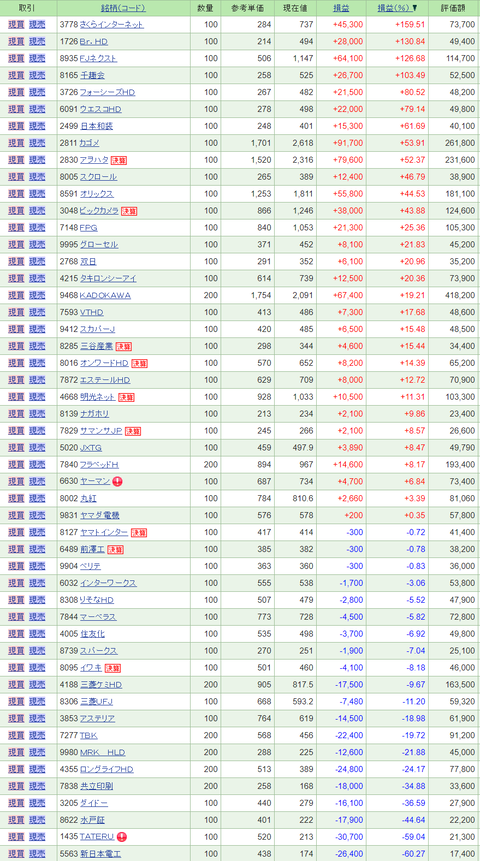This screenshot has width=480, height=861.
Task: Click the 決算 badge next to サマンサJP
Action: coord(133,431)
